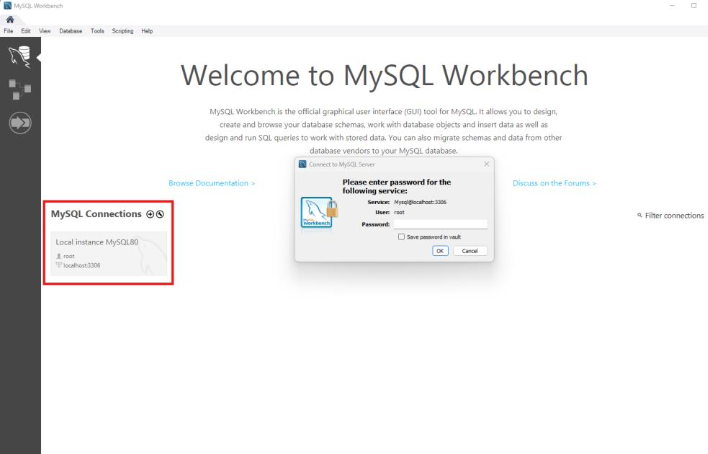Follow the Browse Documentation link
This screenshot has height=454, width=708.
tap(212, 183)
